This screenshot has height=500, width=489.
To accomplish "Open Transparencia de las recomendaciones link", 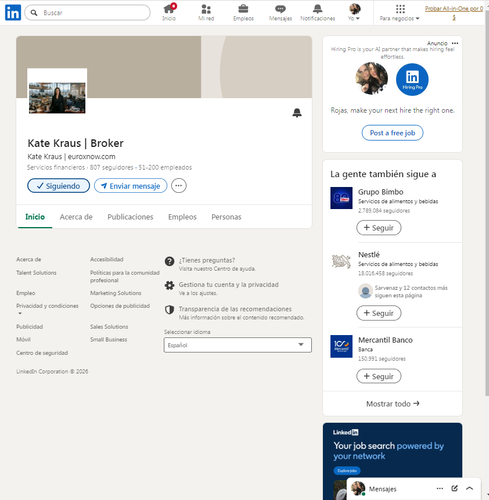I will coord(235,309).
